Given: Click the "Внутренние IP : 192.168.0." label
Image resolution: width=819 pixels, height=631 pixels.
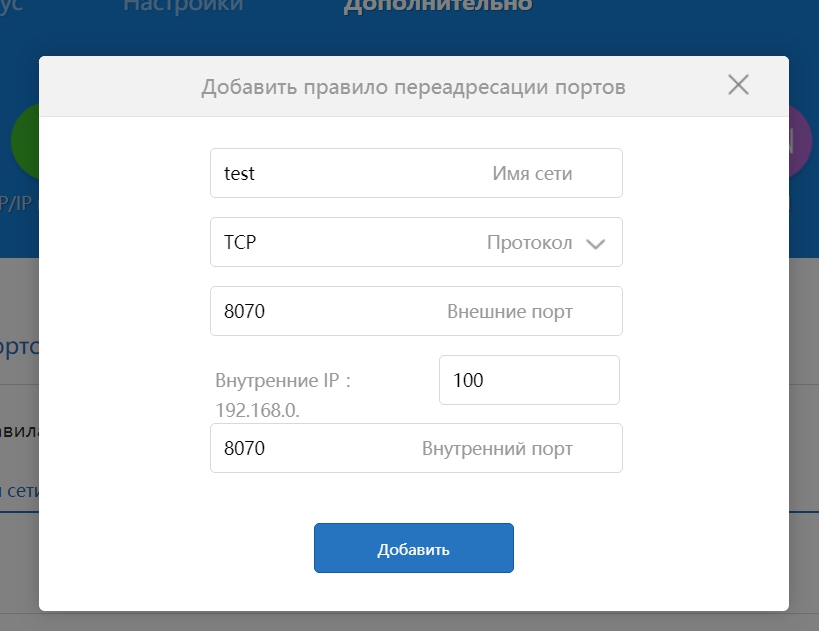Looking at the screenshot, I should click(283, 395).
